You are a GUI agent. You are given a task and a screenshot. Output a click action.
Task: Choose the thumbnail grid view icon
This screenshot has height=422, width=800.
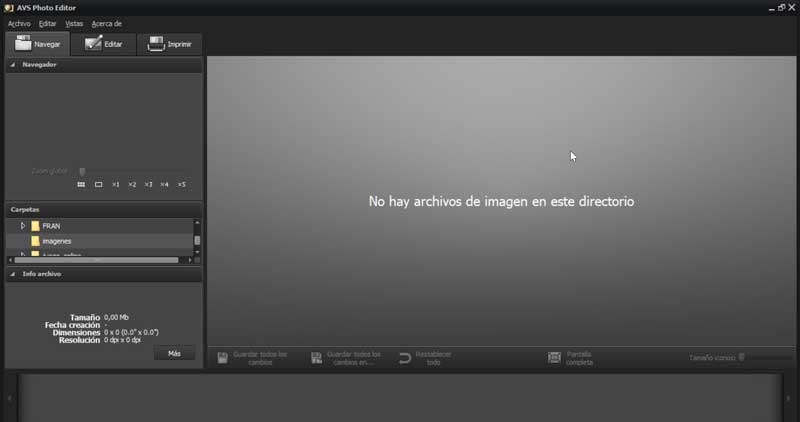point(81,185)
